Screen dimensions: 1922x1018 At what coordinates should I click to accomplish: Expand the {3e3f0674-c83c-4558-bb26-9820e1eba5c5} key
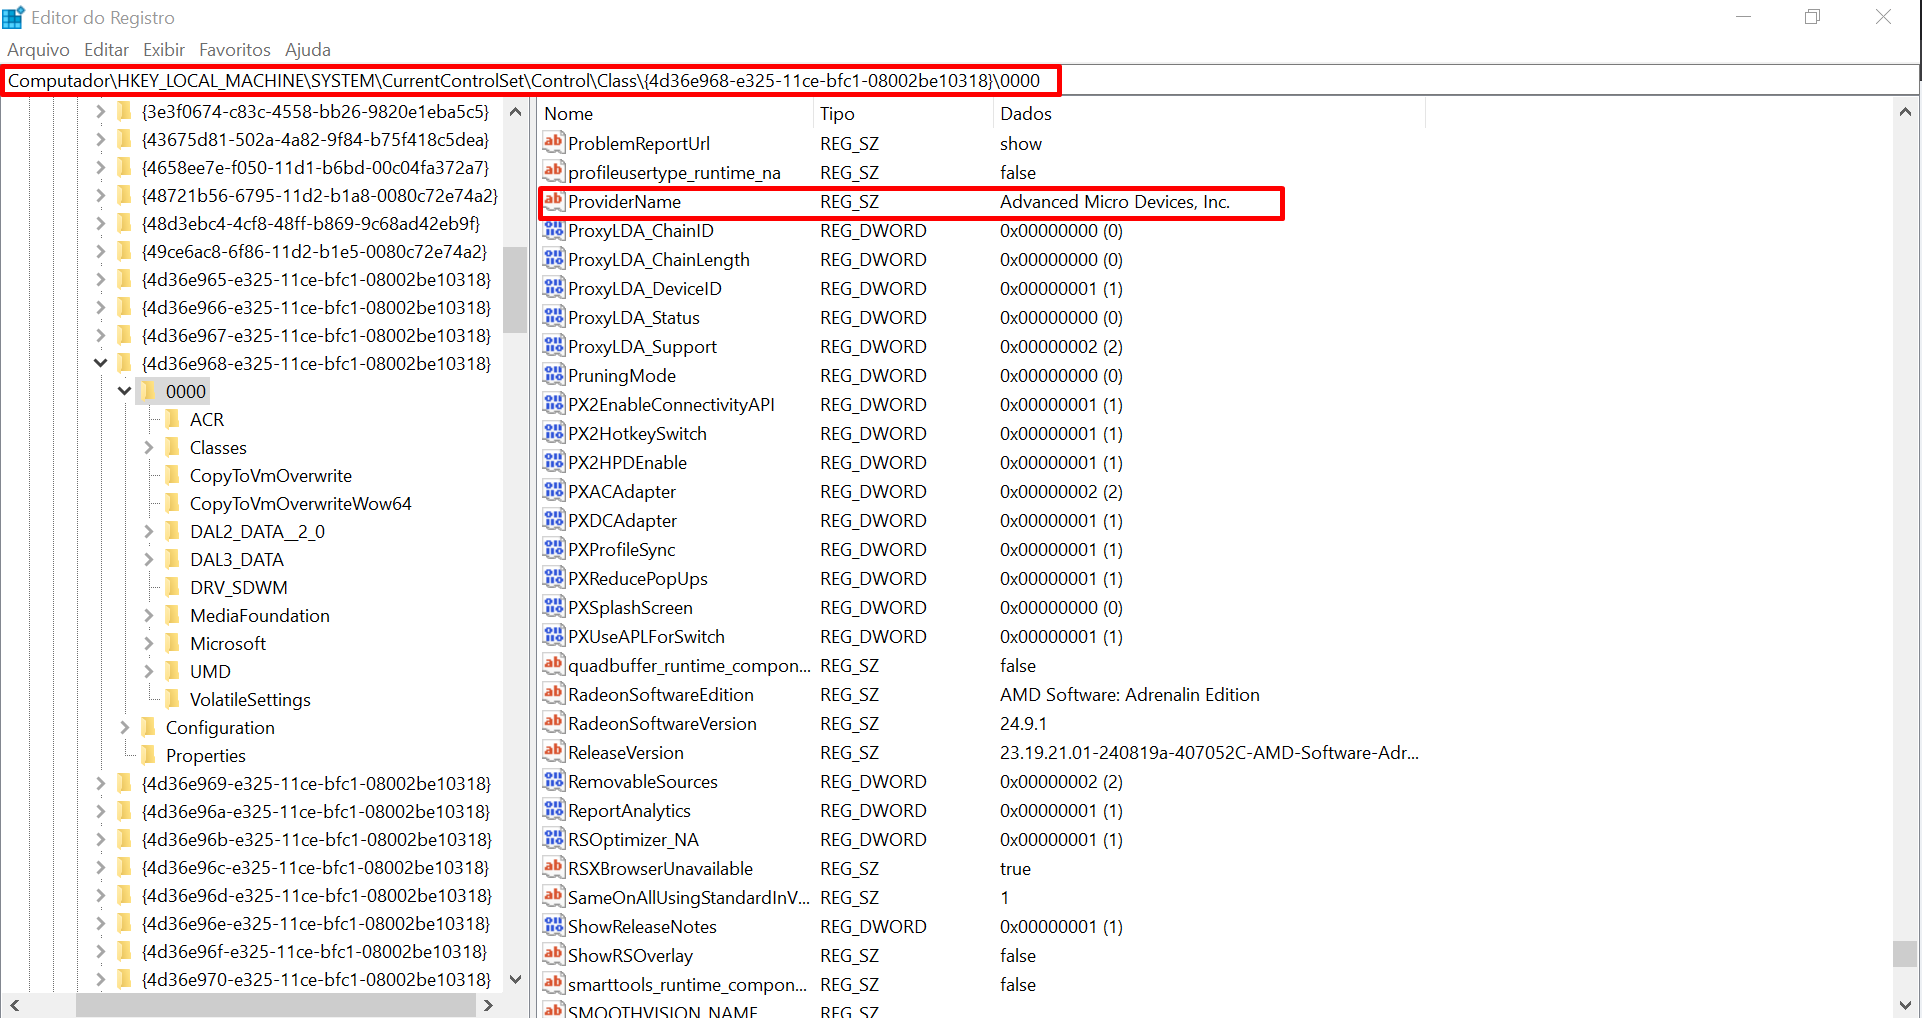pyautogui.click(x=100, y=111)
